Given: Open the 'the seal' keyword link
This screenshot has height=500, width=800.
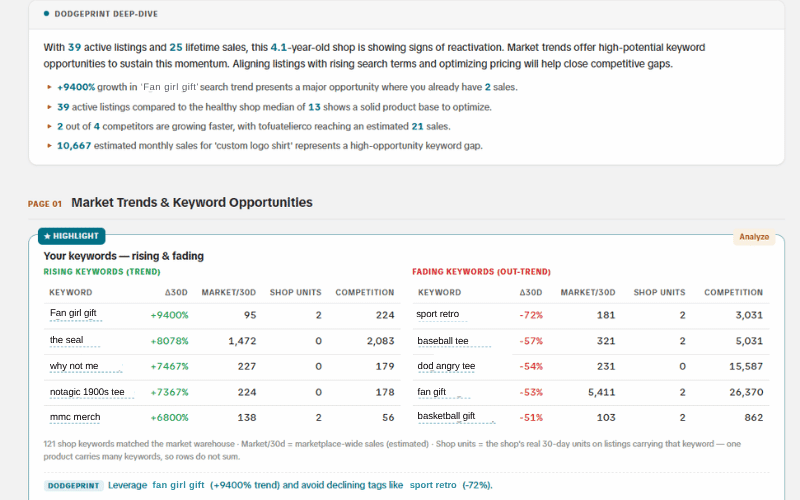Looking at the screenshot, I should (66, 340).
